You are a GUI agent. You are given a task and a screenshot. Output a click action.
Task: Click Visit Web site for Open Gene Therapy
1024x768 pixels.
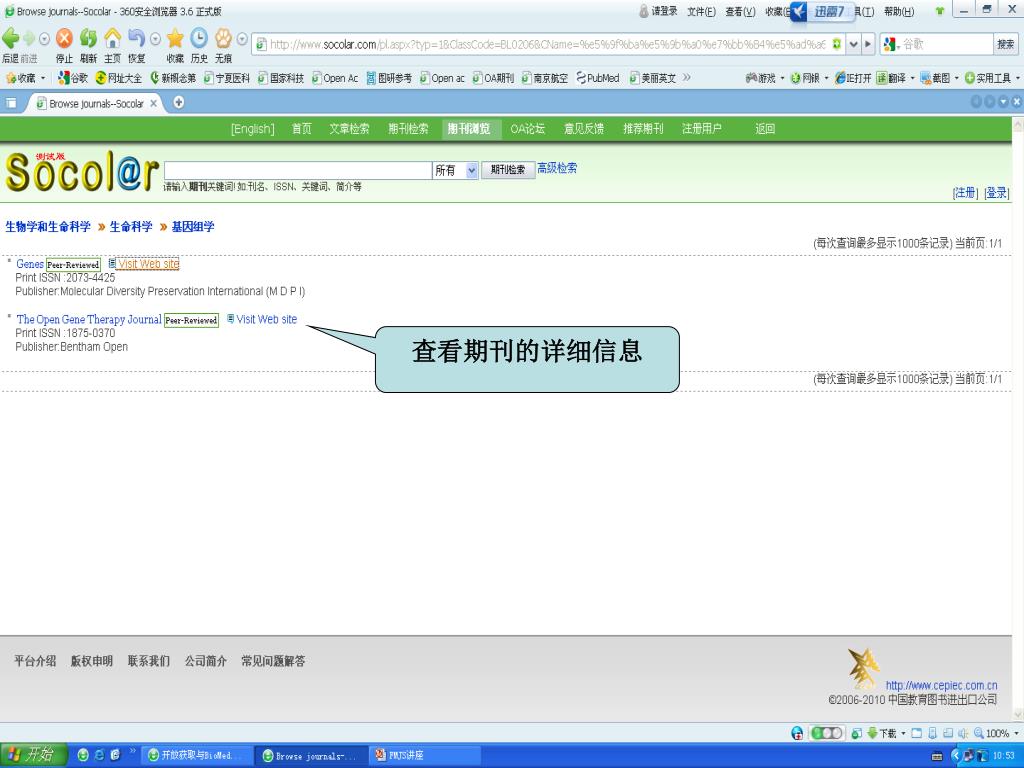pos(266,319)
